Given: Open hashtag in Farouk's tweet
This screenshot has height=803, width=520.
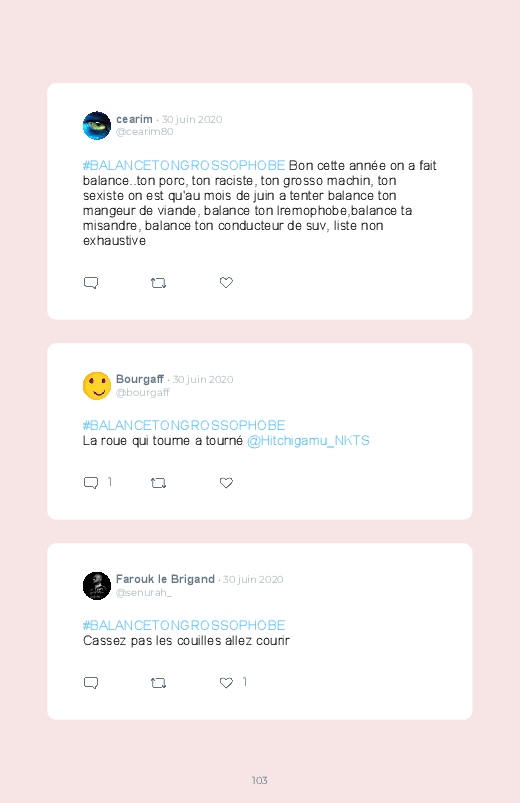Looking at the screenshot, I should [x=184, y=625].
